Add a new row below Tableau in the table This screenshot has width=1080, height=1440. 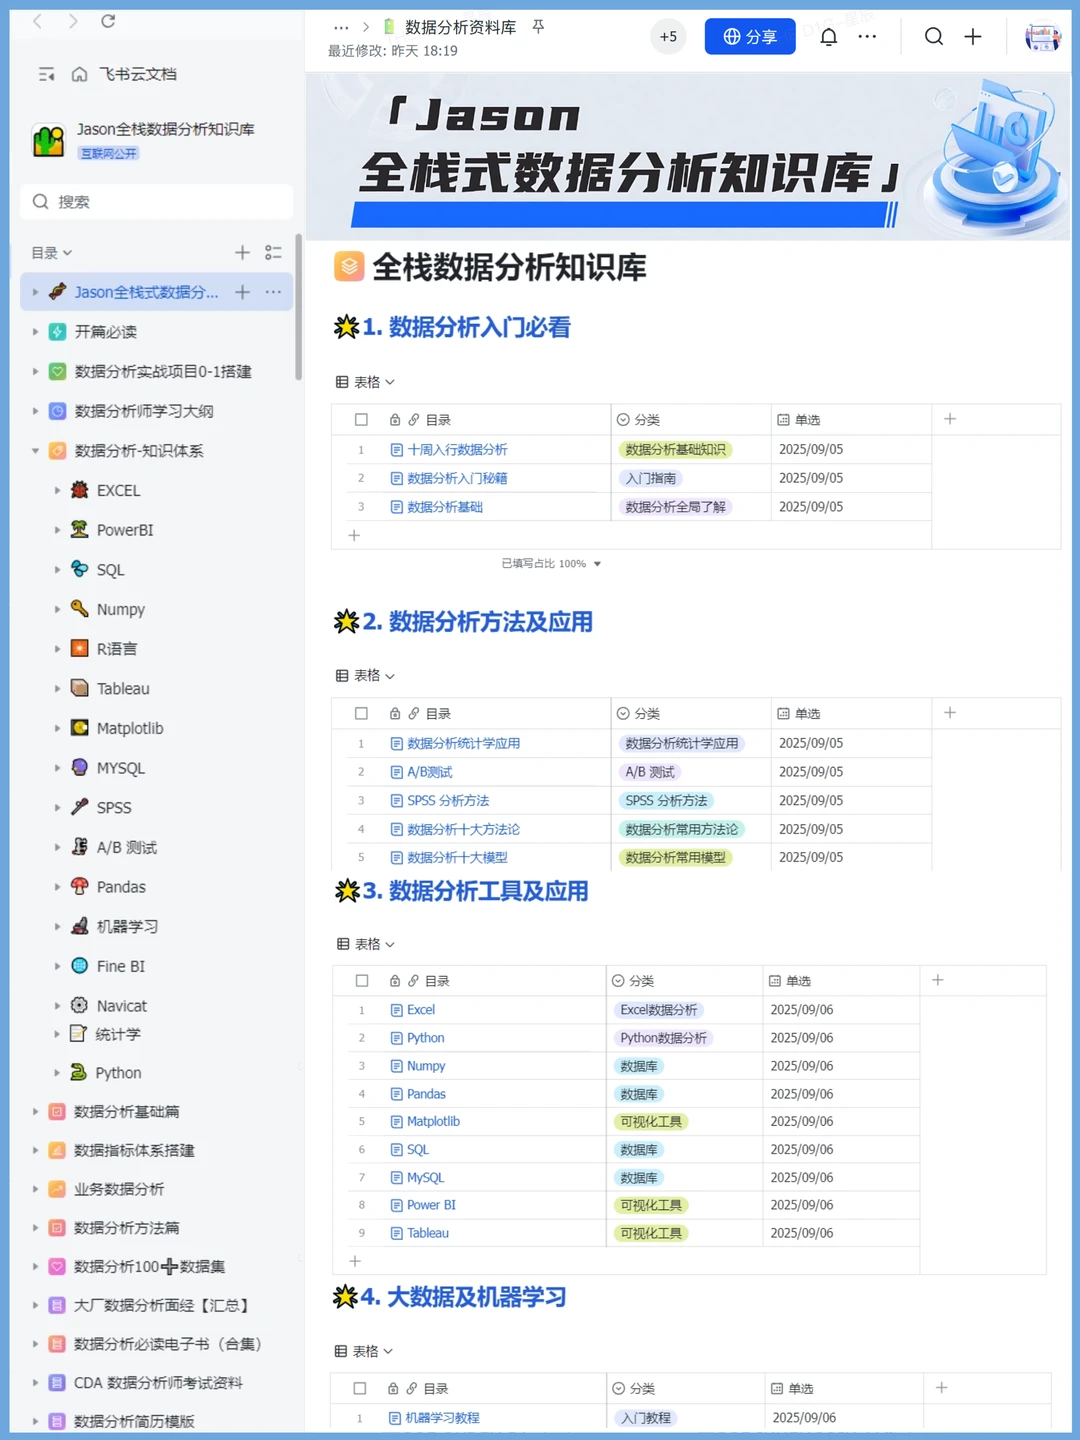[355, 1261]
